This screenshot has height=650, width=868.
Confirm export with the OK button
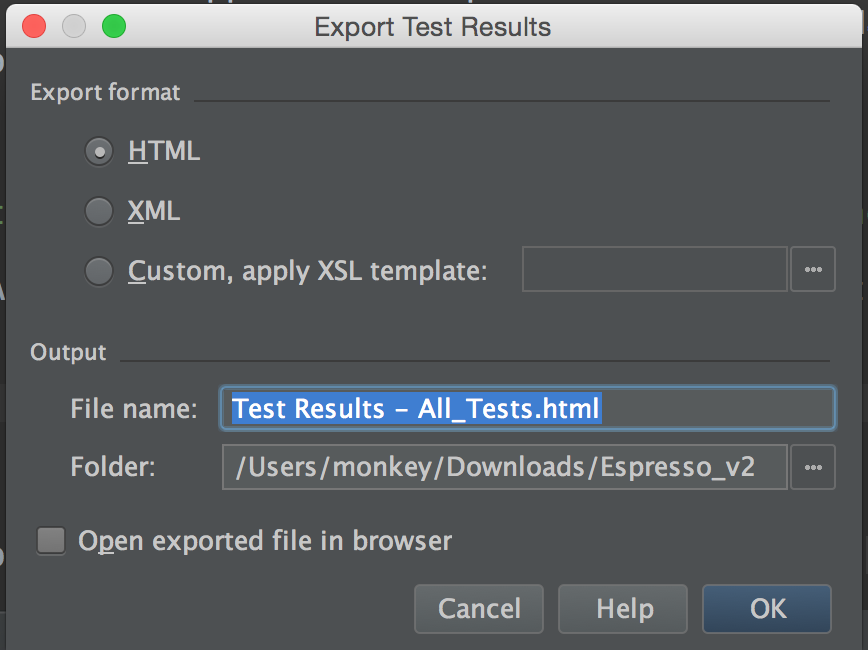(x=767, y=608)
